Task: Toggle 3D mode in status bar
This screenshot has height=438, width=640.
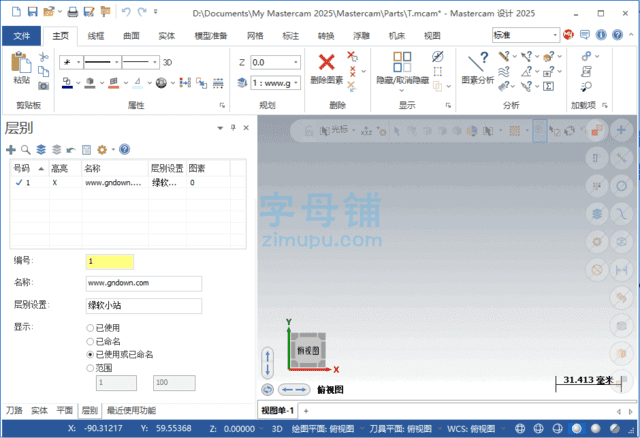Action: click(x=277, y=429)
